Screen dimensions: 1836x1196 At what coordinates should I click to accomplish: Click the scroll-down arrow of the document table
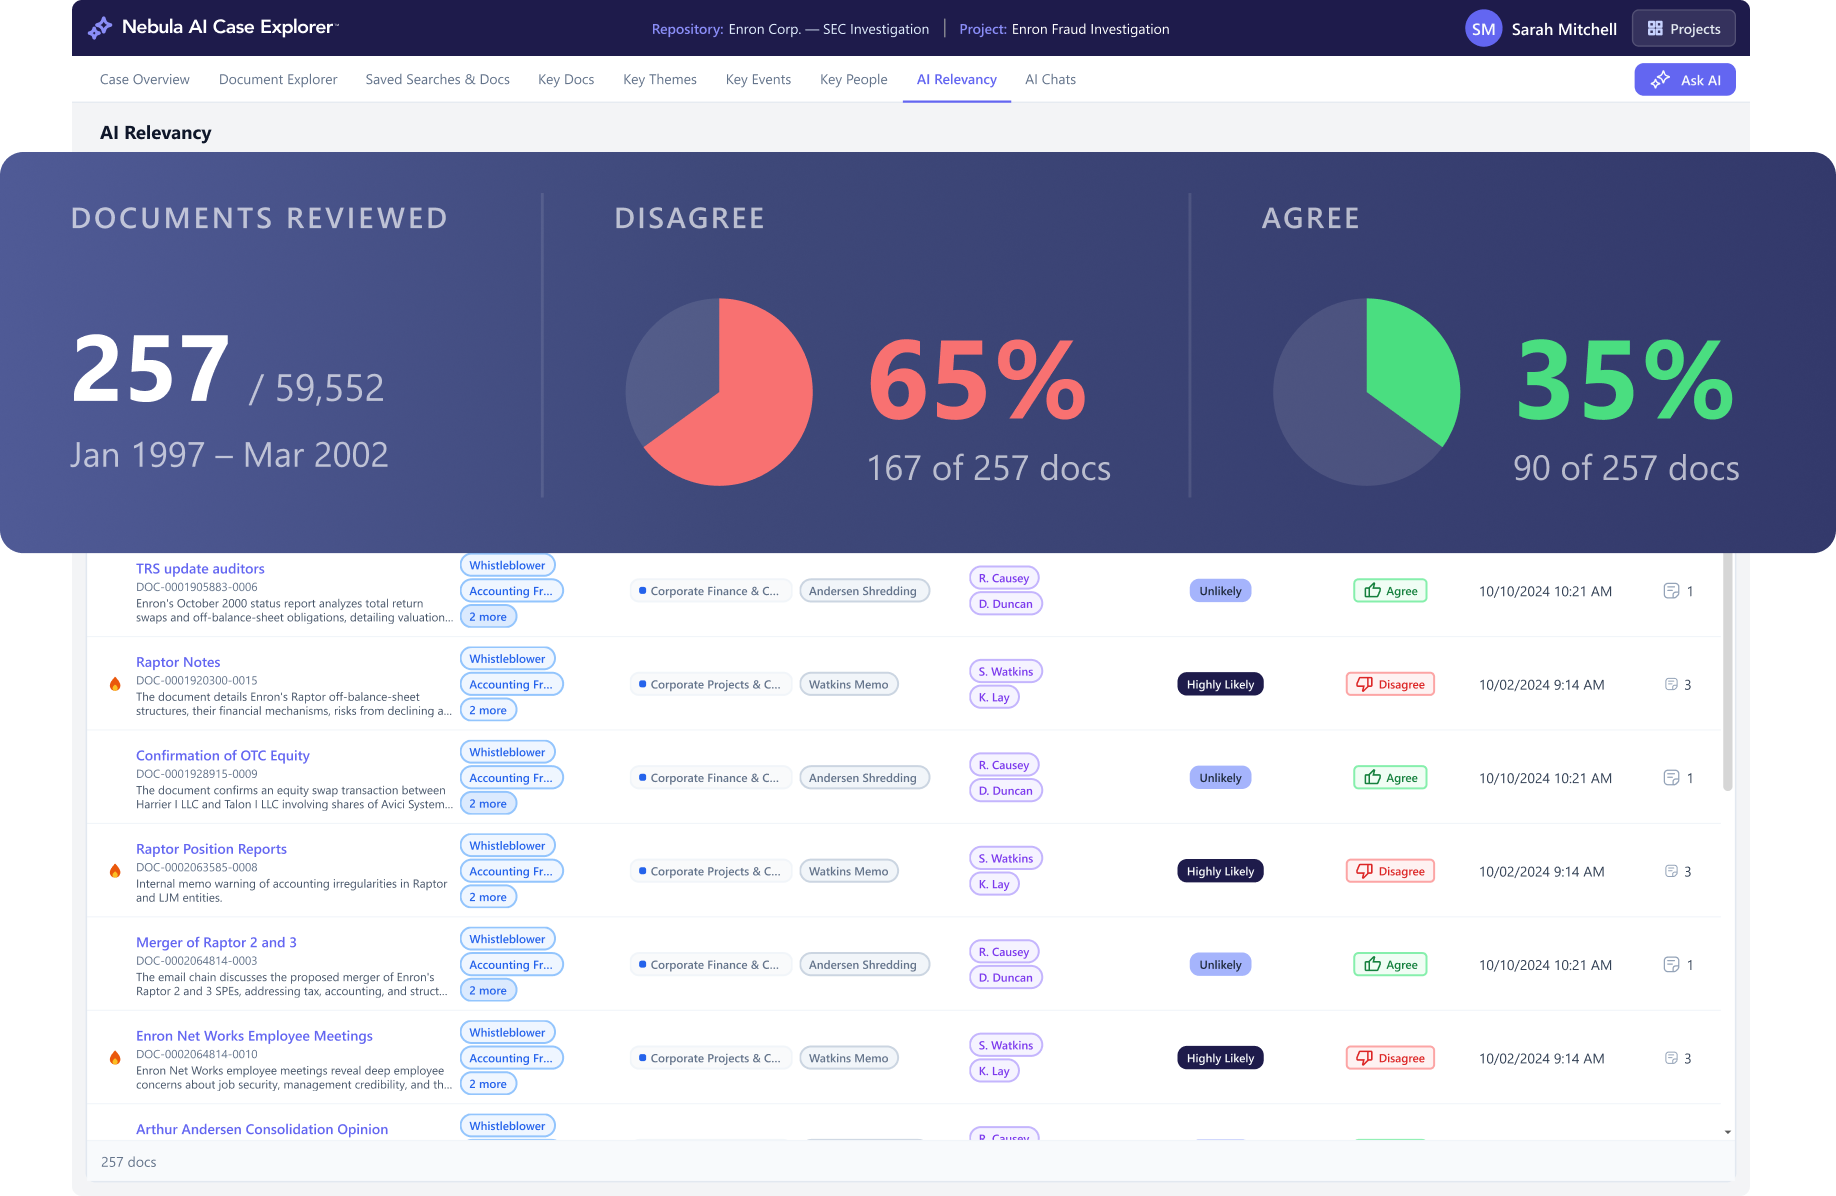(1728, 1132)
